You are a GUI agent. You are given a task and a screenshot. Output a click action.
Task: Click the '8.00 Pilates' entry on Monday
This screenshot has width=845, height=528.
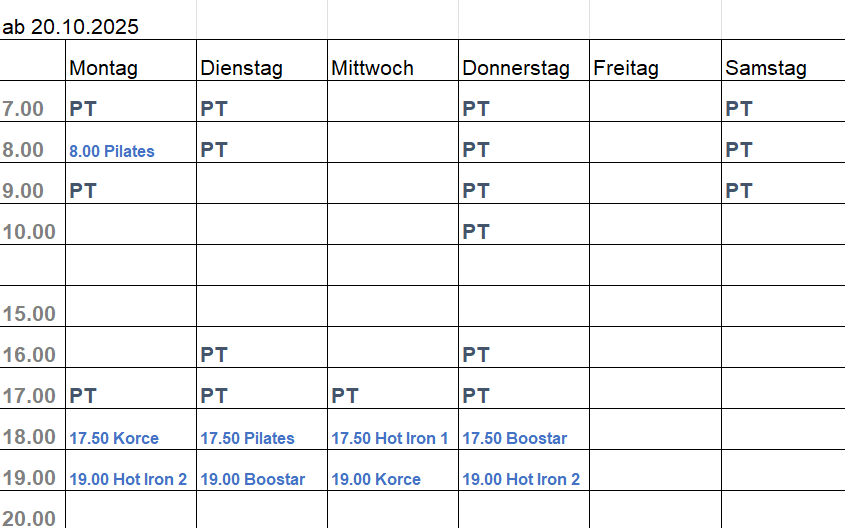tap(112, 151)
